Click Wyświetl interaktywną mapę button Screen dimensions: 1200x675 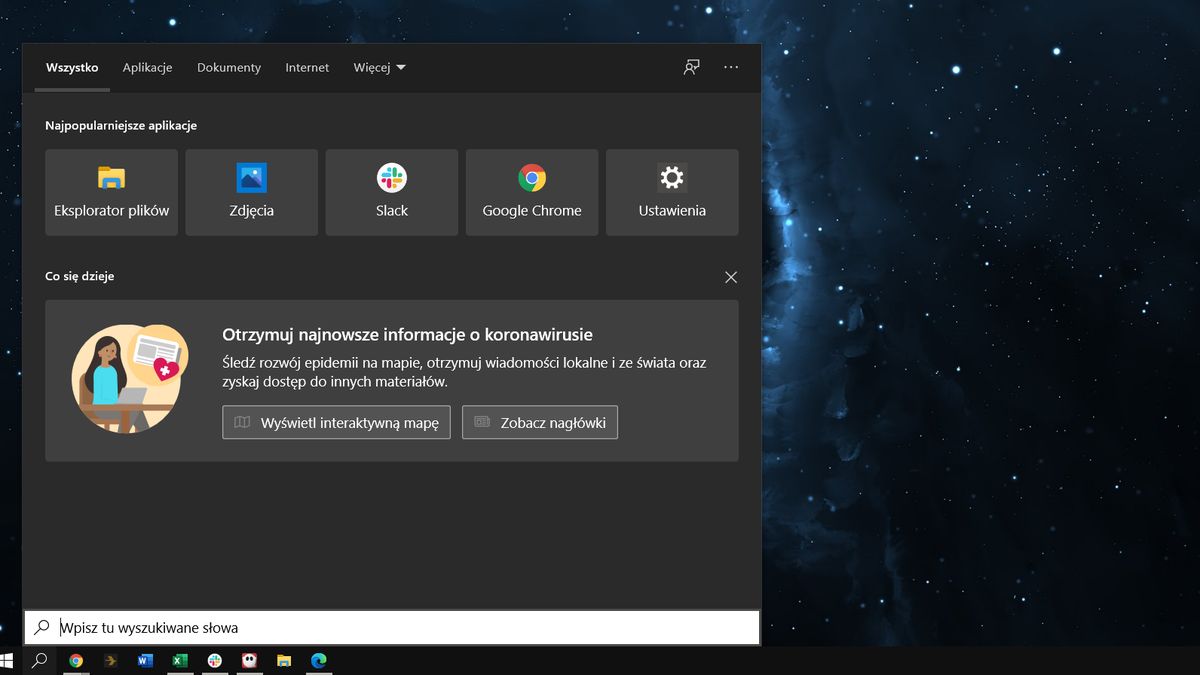(x=336, y=422)
